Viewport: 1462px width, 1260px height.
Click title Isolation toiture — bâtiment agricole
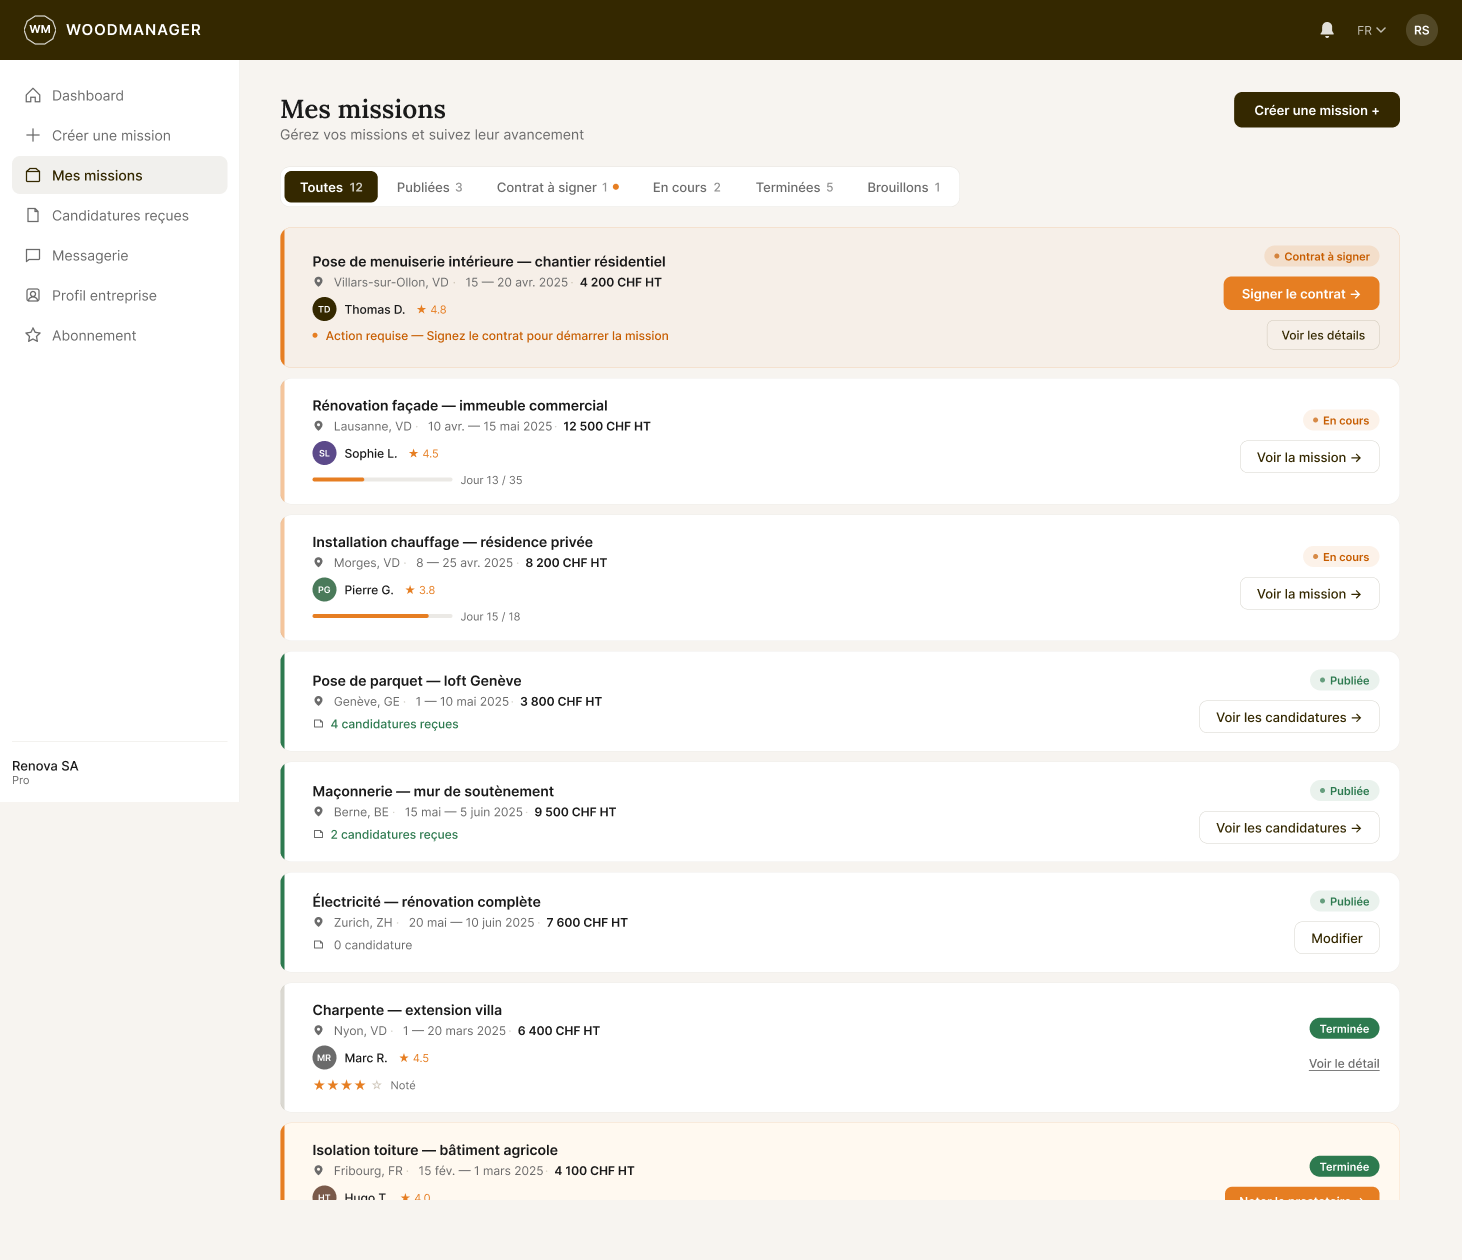click(x=435, y=1150)
